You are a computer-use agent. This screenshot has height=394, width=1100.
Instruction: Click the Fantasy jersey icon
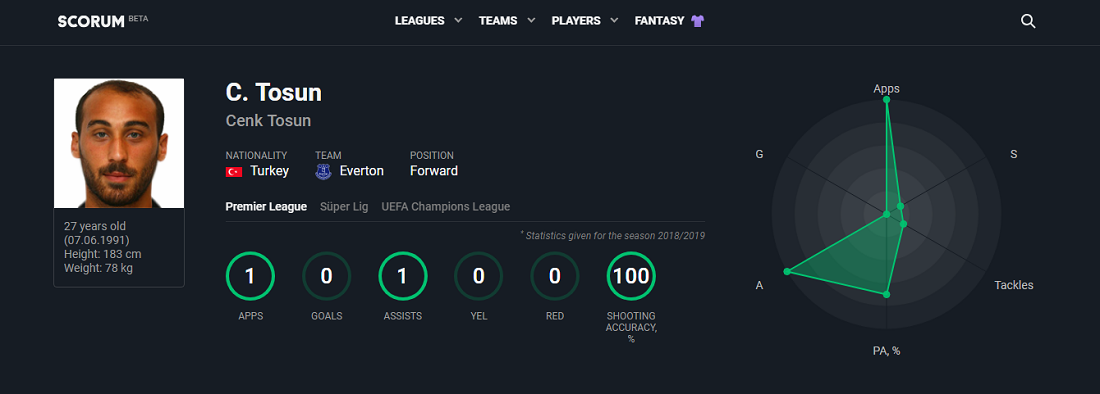(x=697, y=21)
